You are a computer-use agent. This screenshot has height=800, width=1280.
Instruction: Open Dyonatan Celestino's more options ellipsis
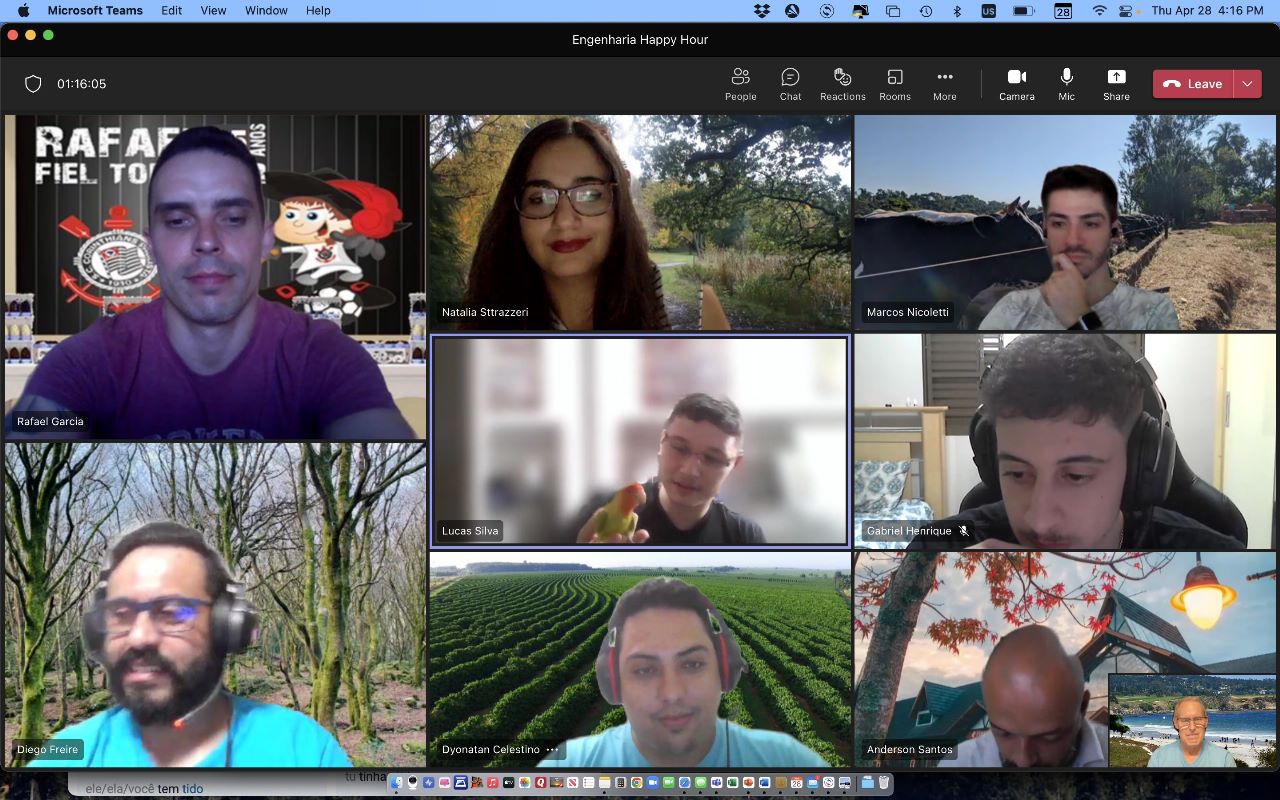(552, 750)
